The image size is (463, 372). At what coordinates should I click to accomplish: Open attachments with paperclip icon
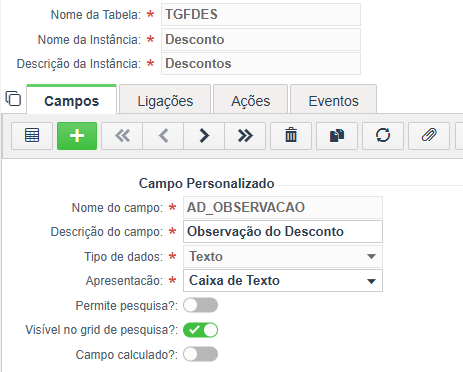429,136
